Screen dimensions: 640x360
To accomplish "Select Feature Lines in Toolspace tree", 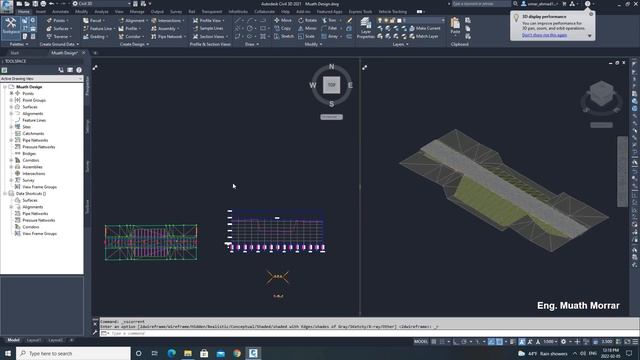I will pyautogui.click(x=34, y=120).
